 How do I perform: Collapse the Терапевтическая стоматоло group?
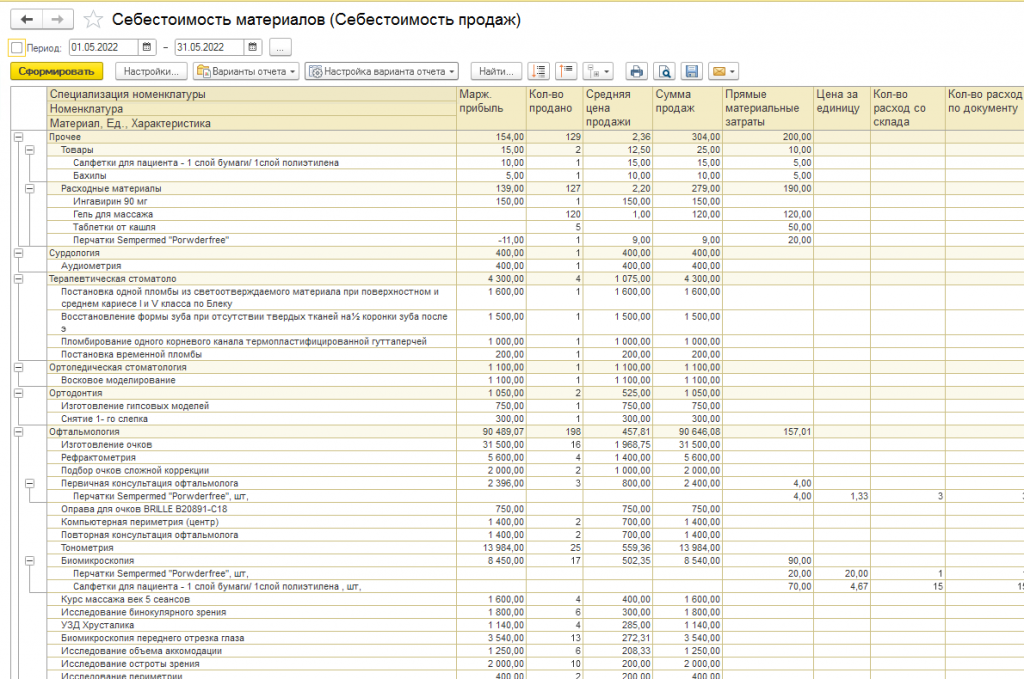[18, 279]
